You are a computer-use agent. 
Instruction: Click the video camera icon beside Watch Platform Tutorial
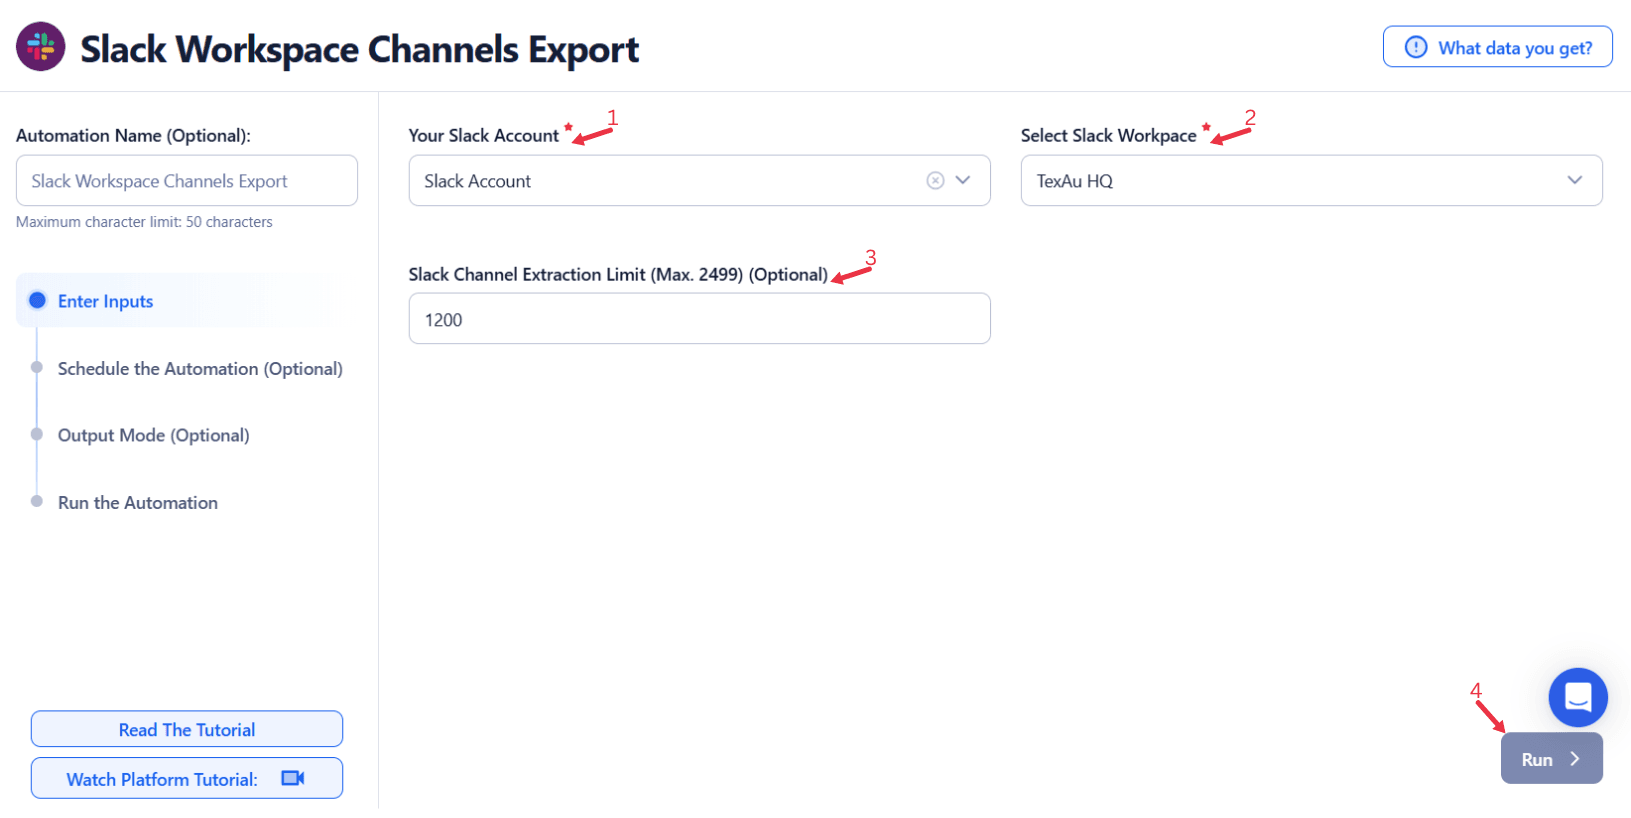click(293, 779)
